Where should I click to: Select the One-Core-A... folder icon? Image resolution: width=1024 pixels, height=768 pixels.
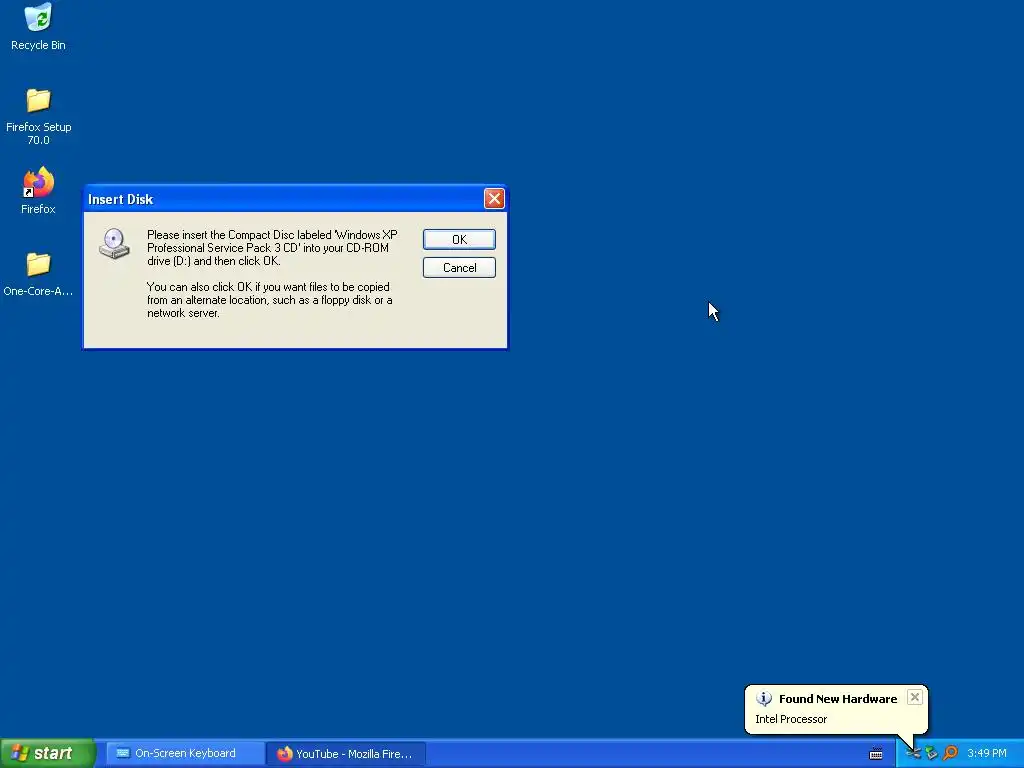(38, 274)
